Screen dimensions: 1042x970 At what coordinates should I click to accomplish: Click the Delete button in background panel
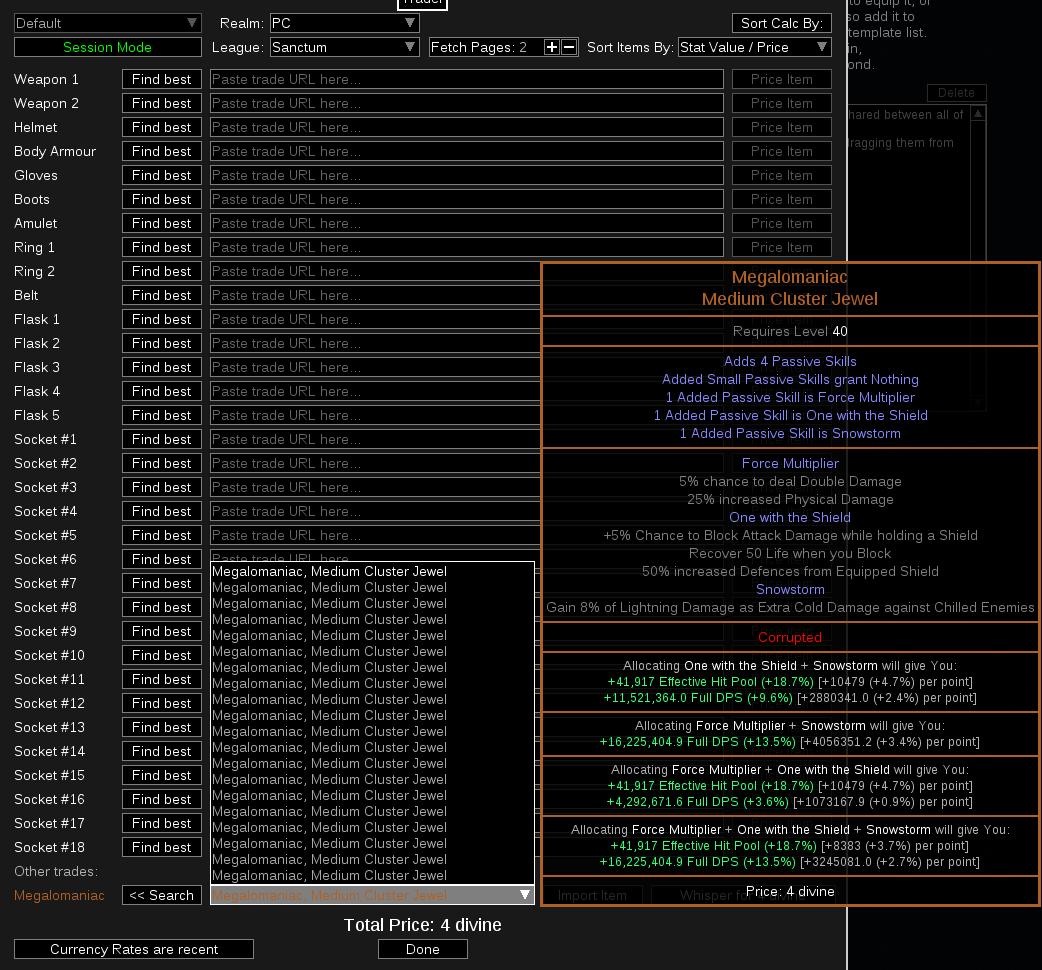click(956, 92)
